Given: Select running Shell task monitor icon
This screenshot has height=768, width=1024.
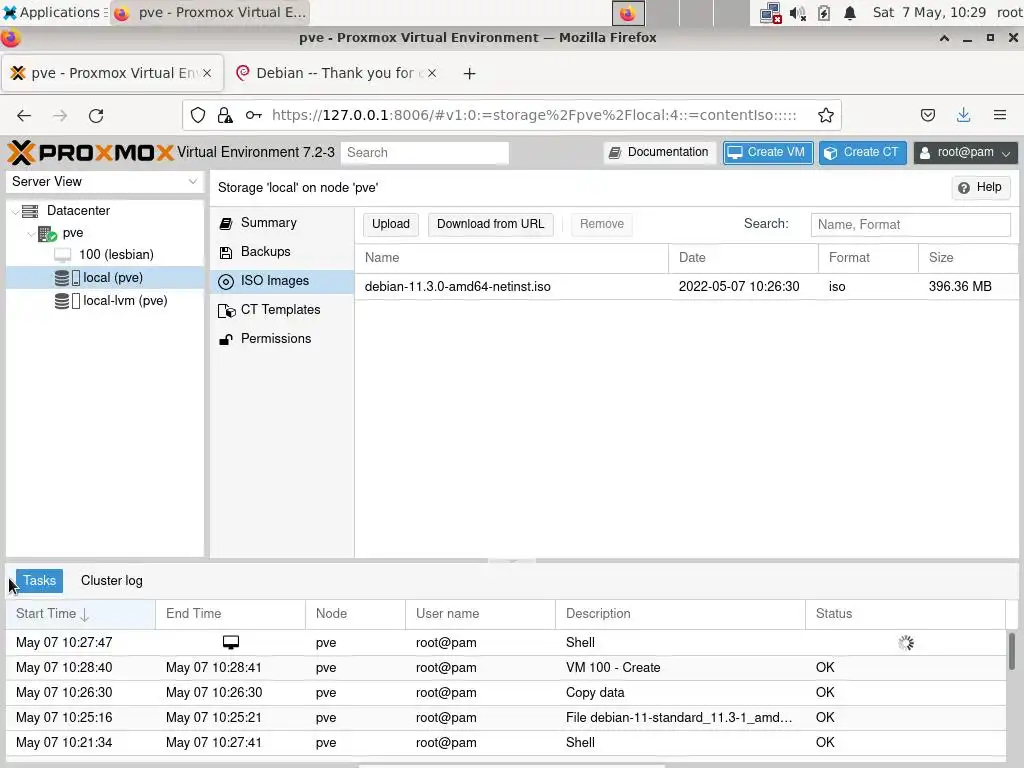Looking at the screenshot, I should (x=231, y=643).
